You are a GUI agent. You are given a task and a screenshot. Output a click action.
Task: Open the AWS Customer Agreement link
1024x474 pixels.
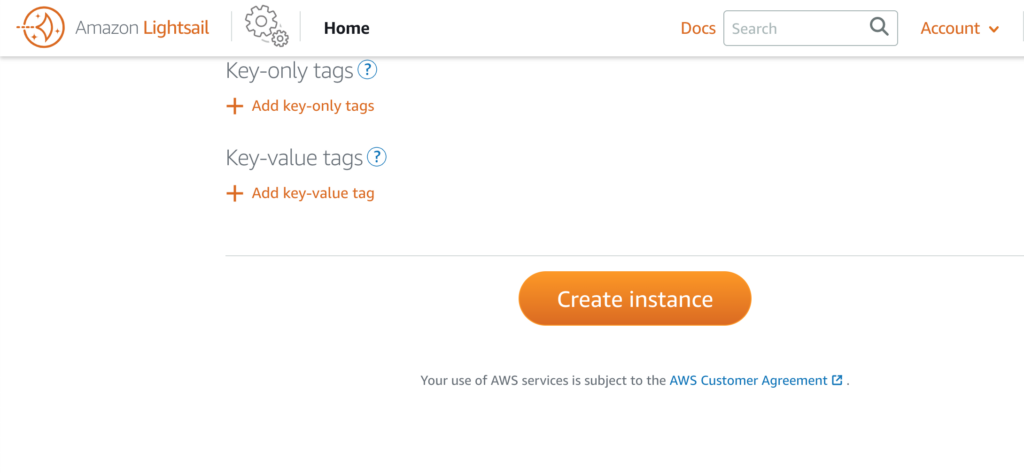tap(748, 381)
